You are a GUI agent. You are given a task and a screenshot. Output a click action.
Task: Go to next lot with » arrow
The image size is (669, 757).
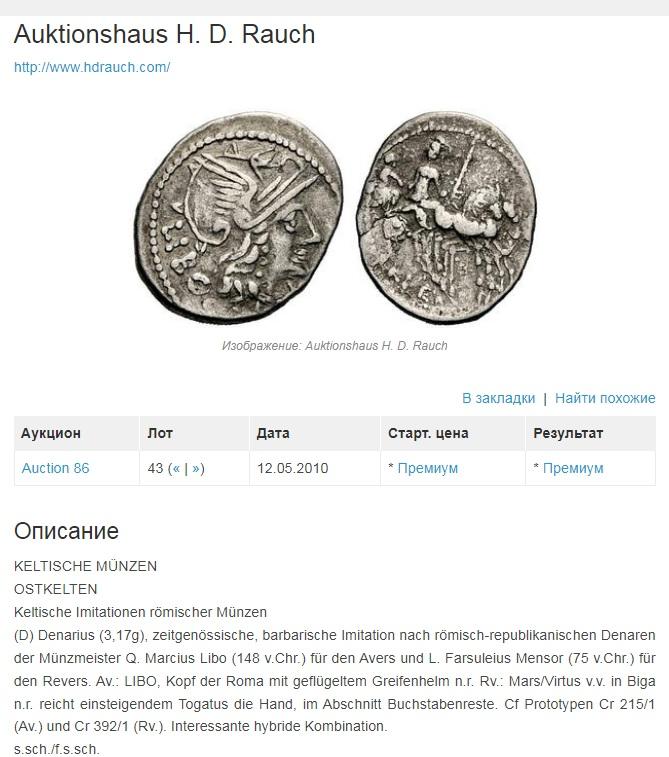pos(195,468)
